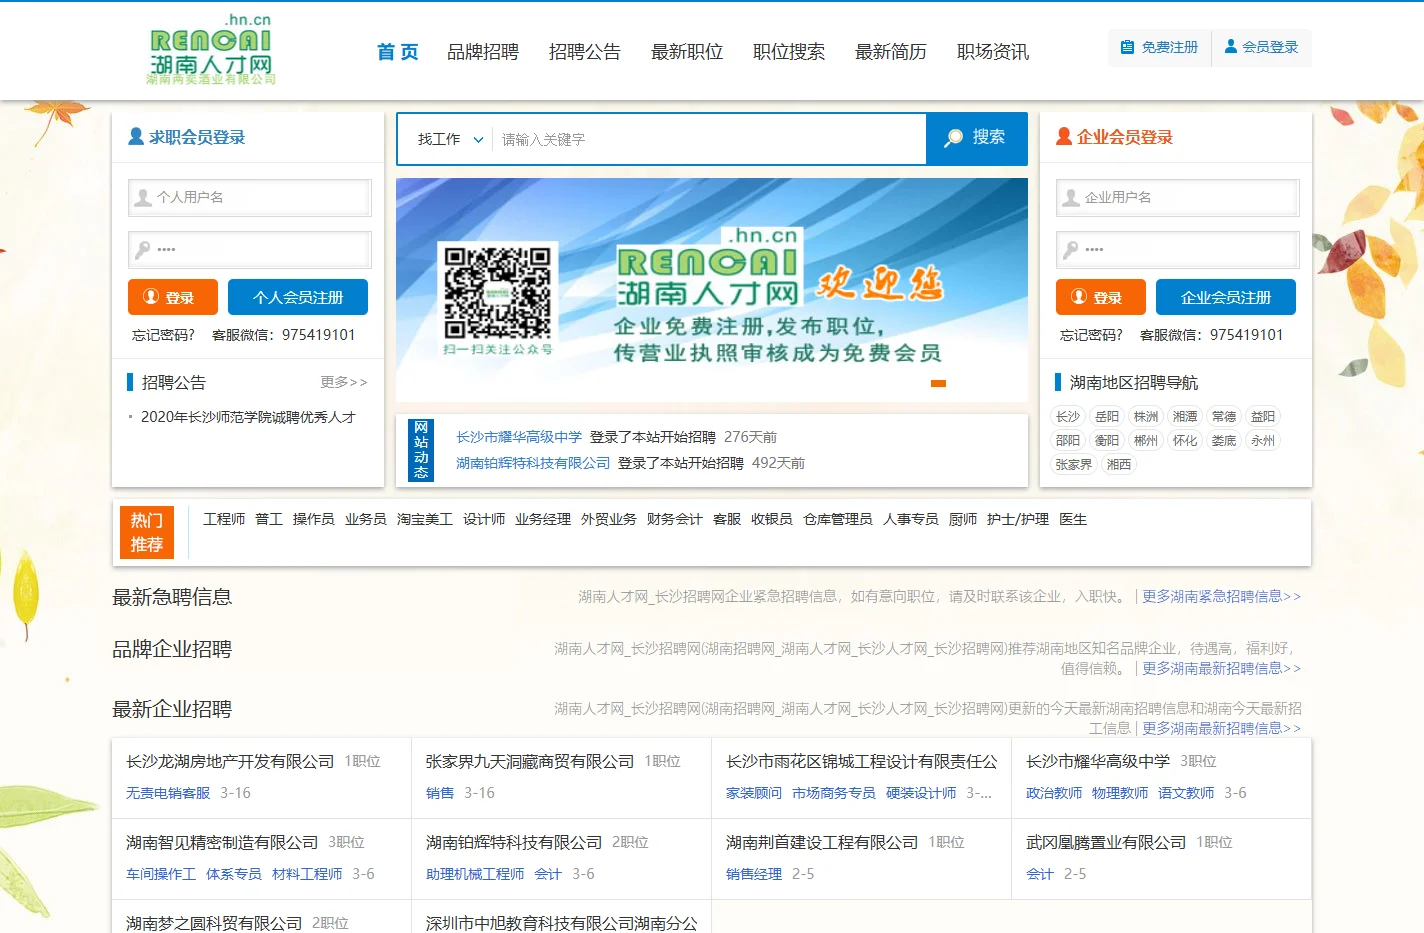
Task: Go to 最新职位 page
Action: 687,52
